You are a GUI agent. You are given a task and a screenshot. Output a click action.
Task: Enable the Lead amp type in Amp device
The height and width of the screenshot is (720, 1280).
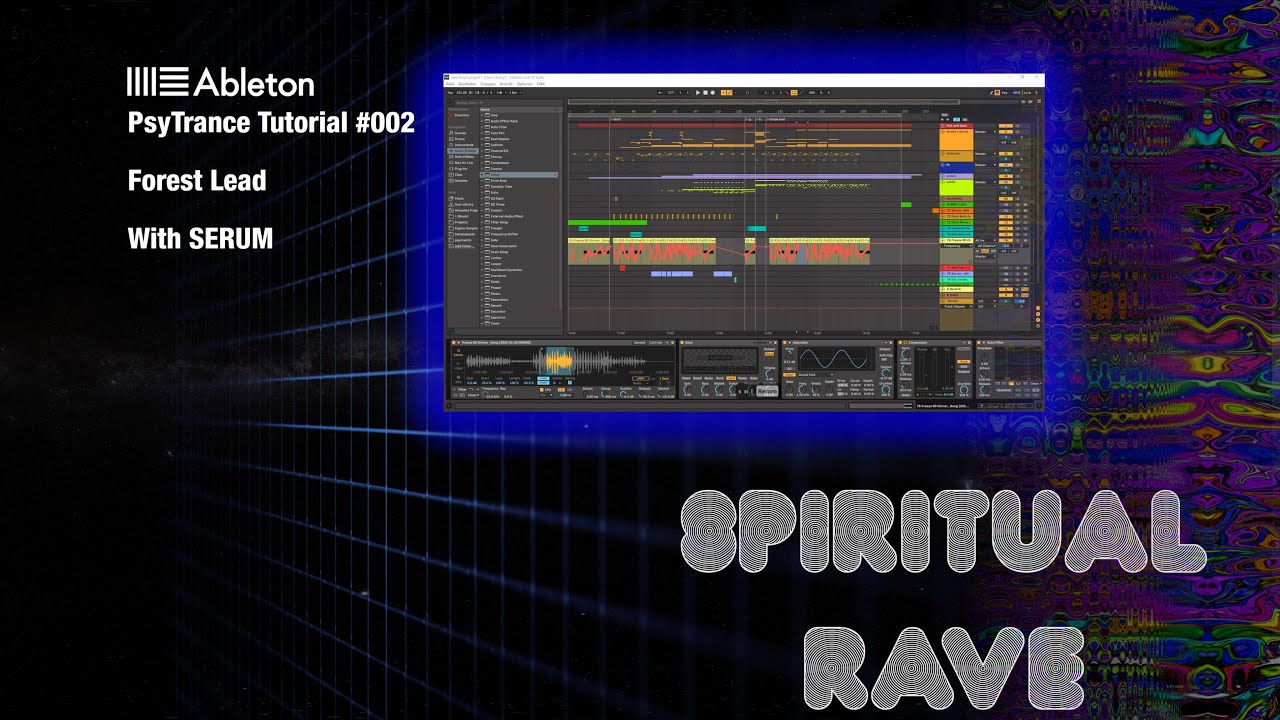tap(731, 378)
